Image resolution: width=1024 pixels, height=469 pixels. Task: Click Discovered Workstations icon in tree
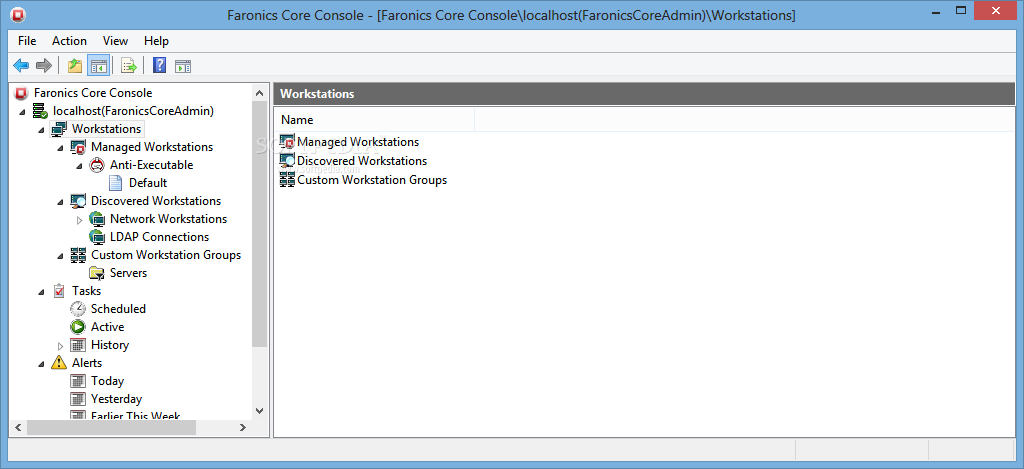click(78, 201)
